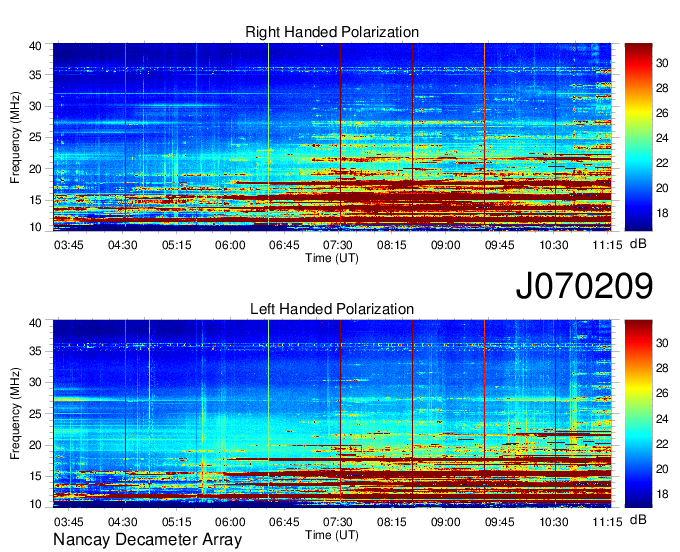Click the "25" frequency tick of Right Handed plot
The image size is (680, 552).
35,137
